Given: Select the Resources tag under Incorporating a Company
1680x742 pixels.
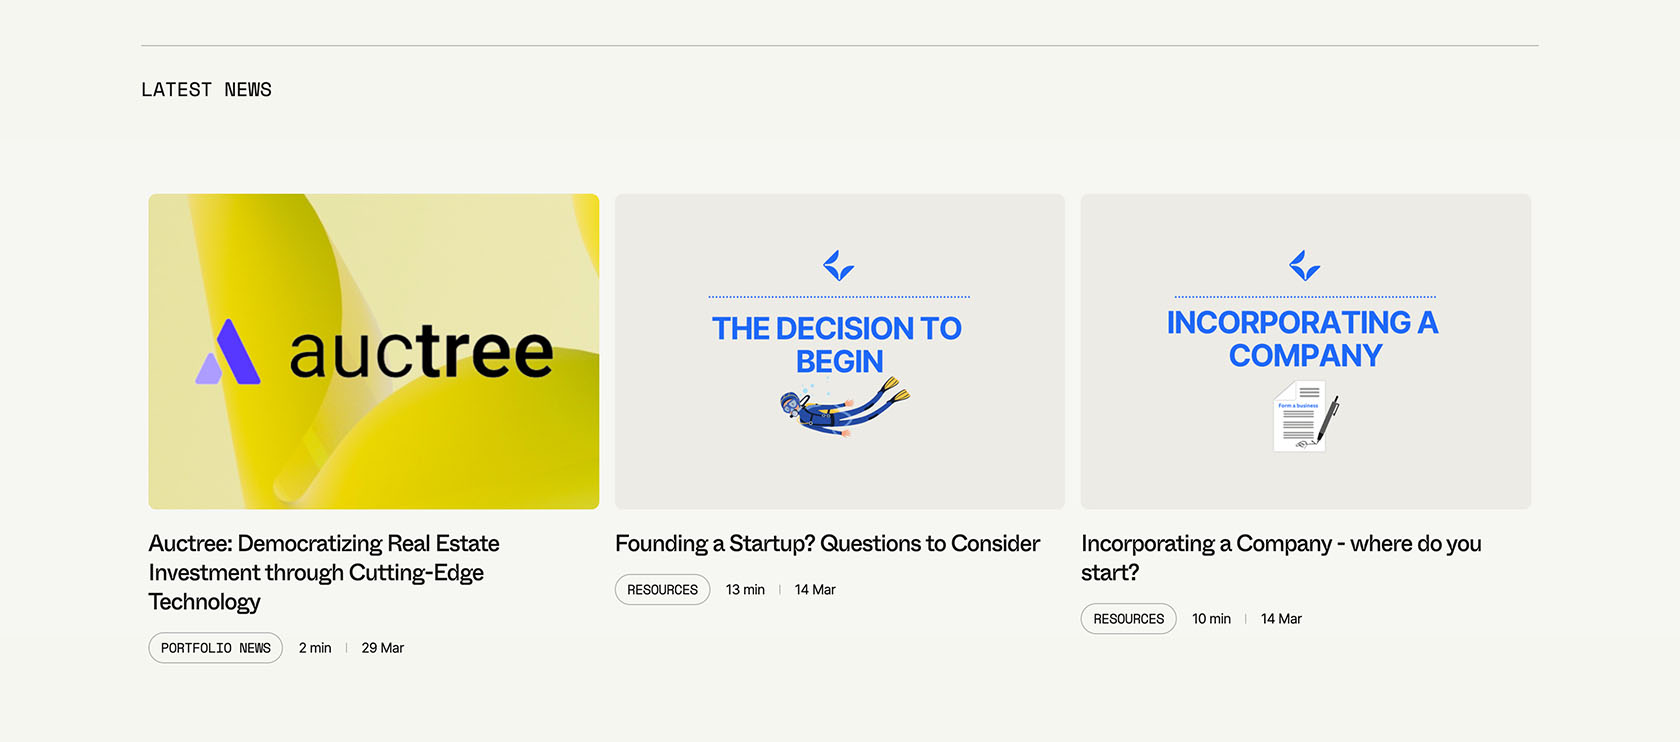Looking at the screenshot, I should coord(1129,619).
